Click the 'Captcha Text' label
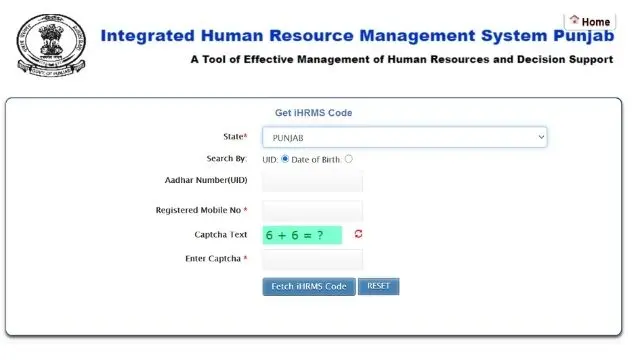The width and height of the screenshot is (640, 360). coord(220,235)
